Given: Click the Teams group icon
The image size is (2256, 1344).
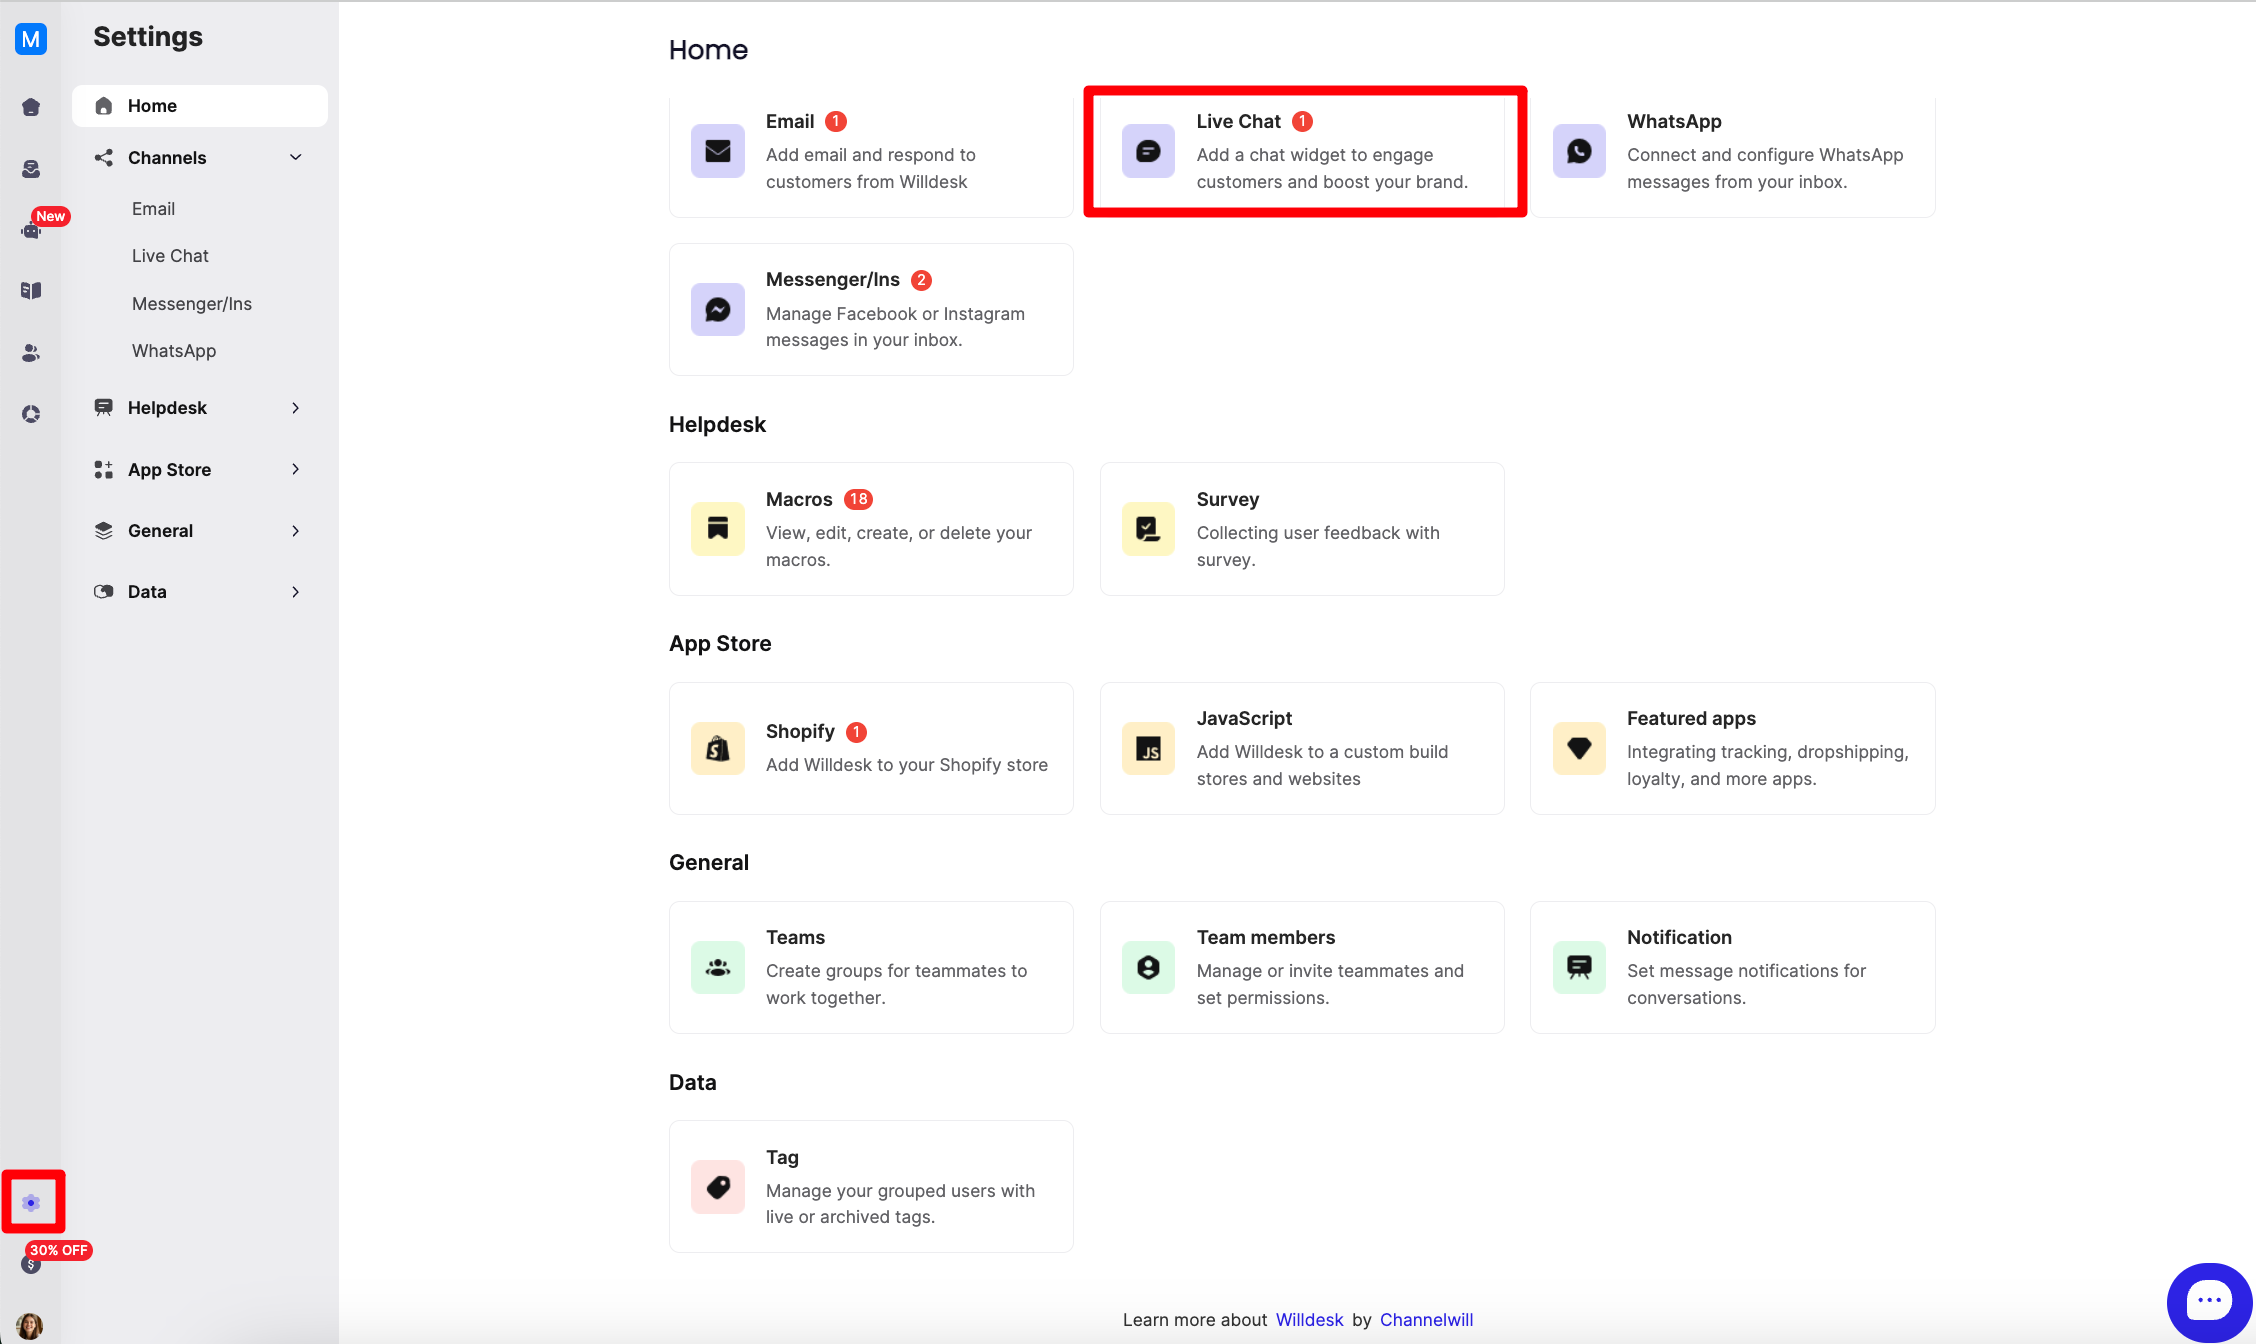Looking at the screenshot, I should click(x=718, y=967).
